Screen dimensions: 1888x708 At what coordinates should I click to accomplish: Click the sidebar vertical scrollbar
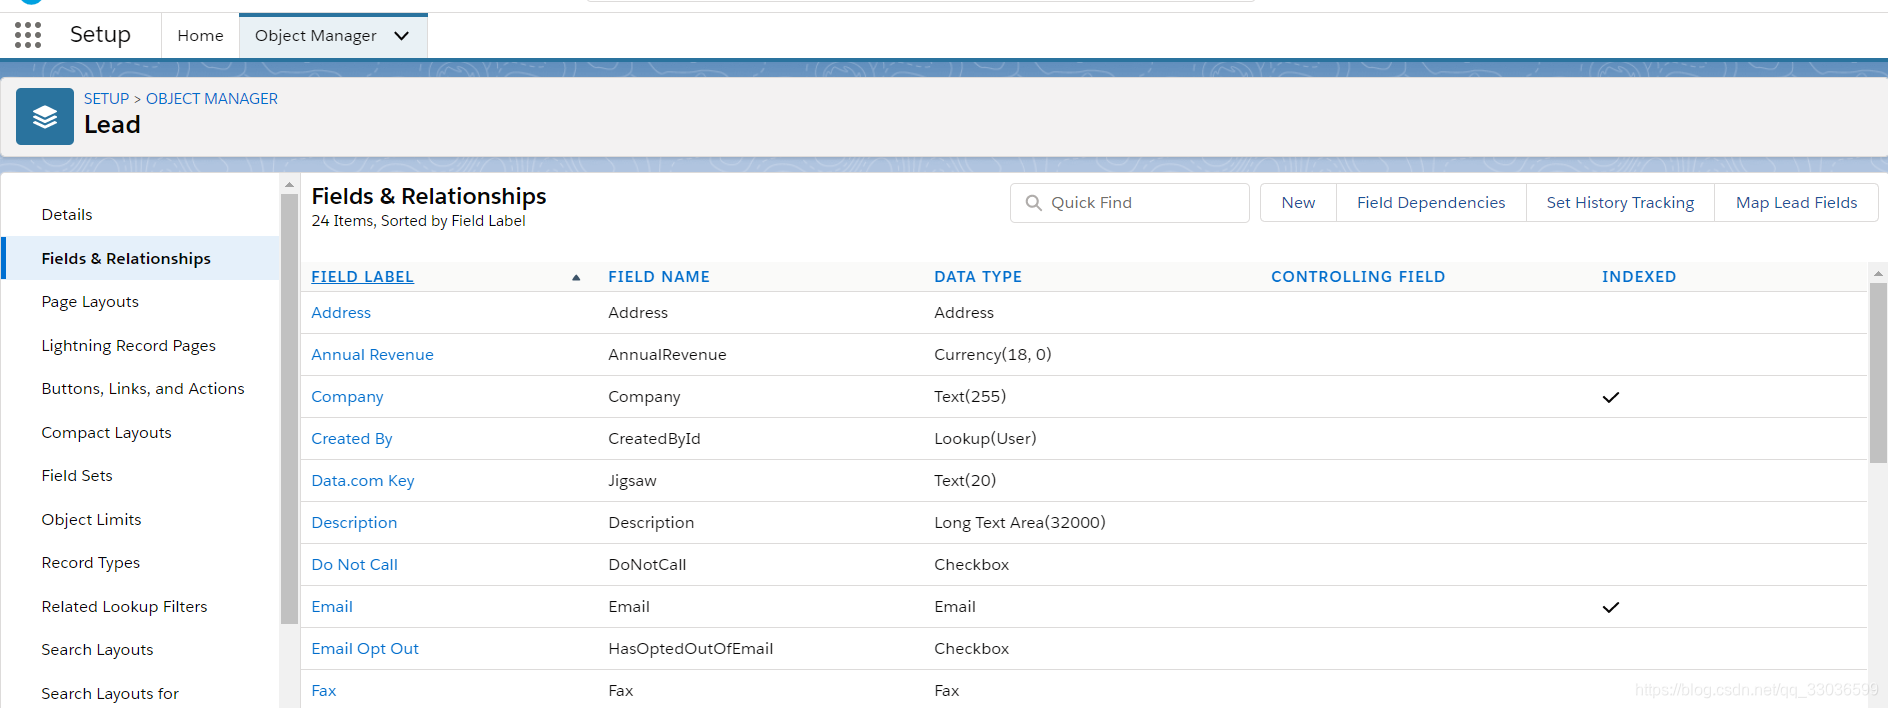[x=290, y=409]
